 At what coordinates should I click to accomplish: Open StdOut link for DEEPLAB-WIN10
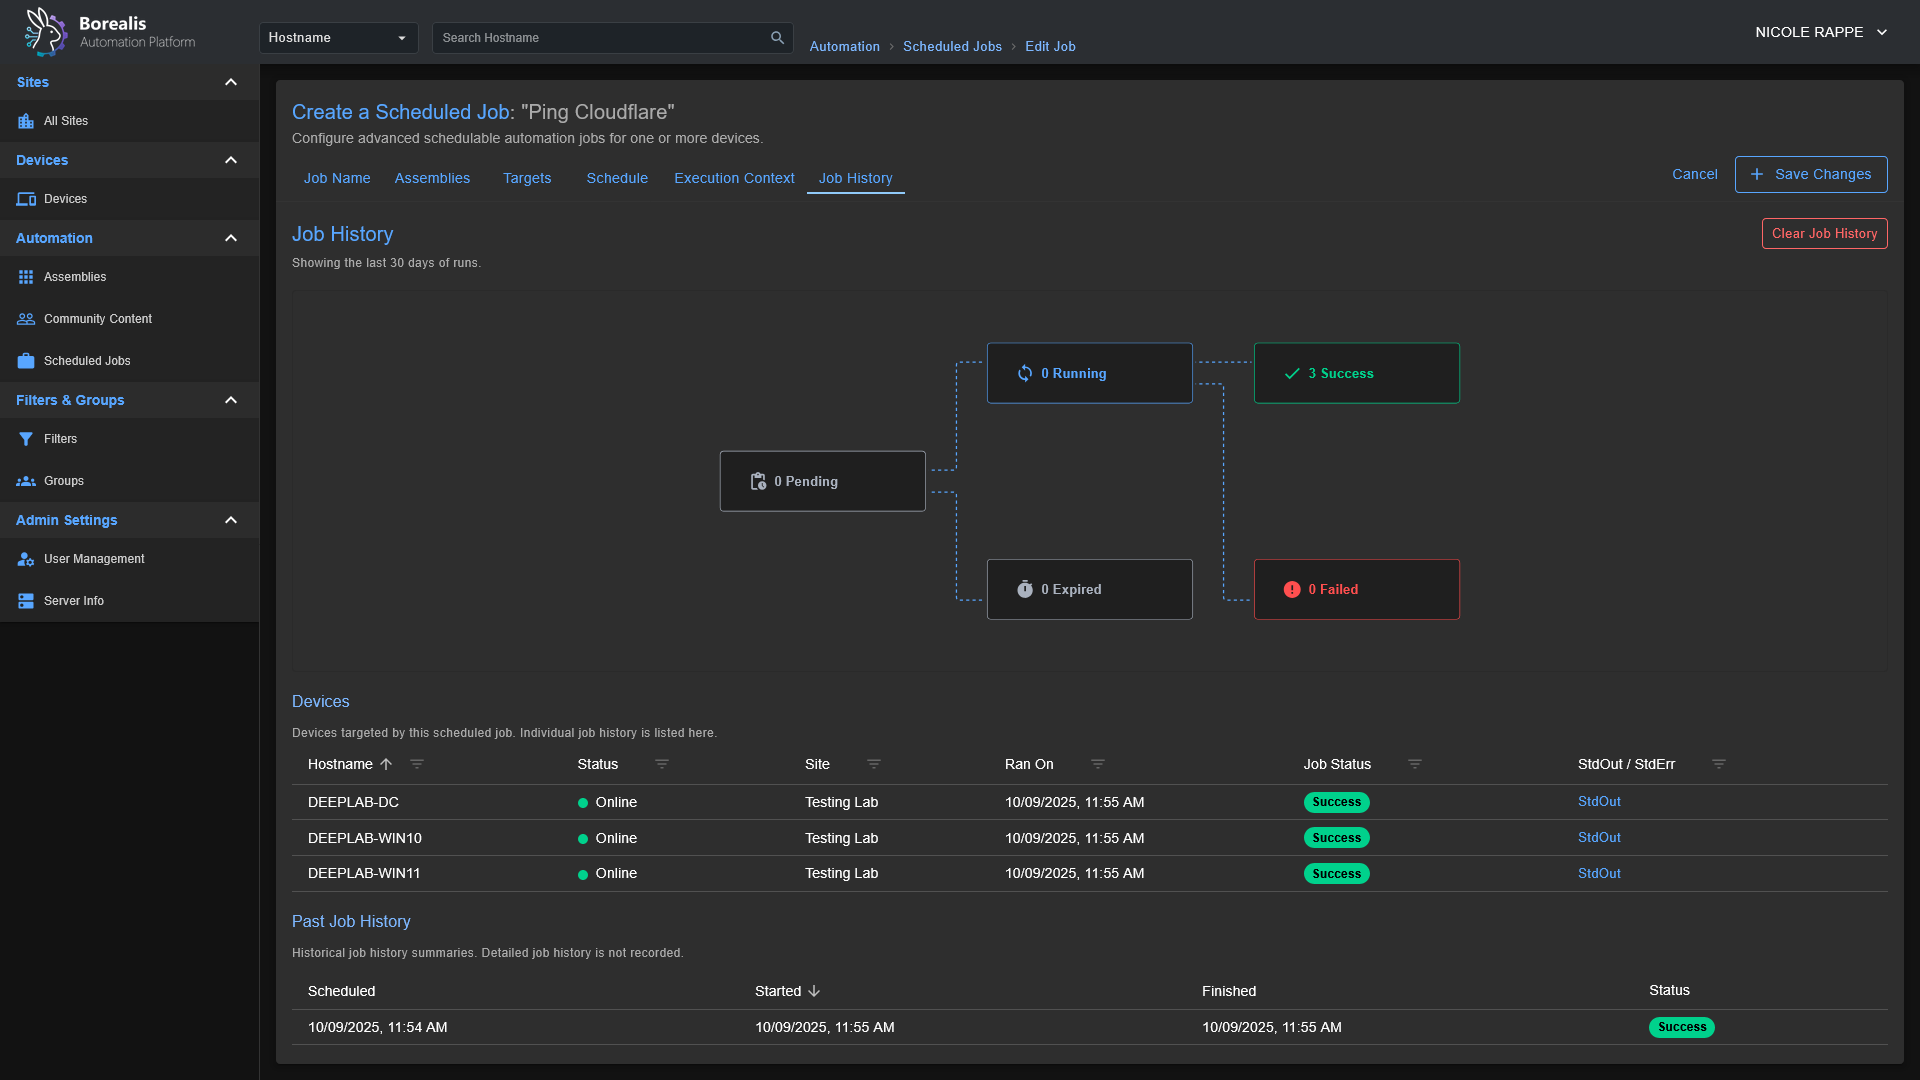pos(1599,837)
